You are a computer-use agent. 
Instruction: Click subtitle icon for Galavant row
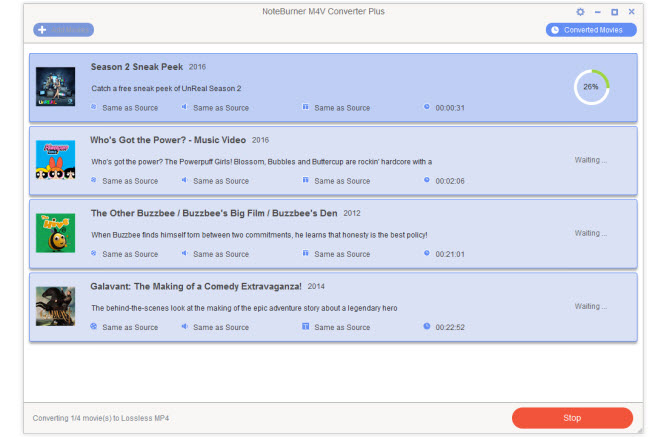306,326
